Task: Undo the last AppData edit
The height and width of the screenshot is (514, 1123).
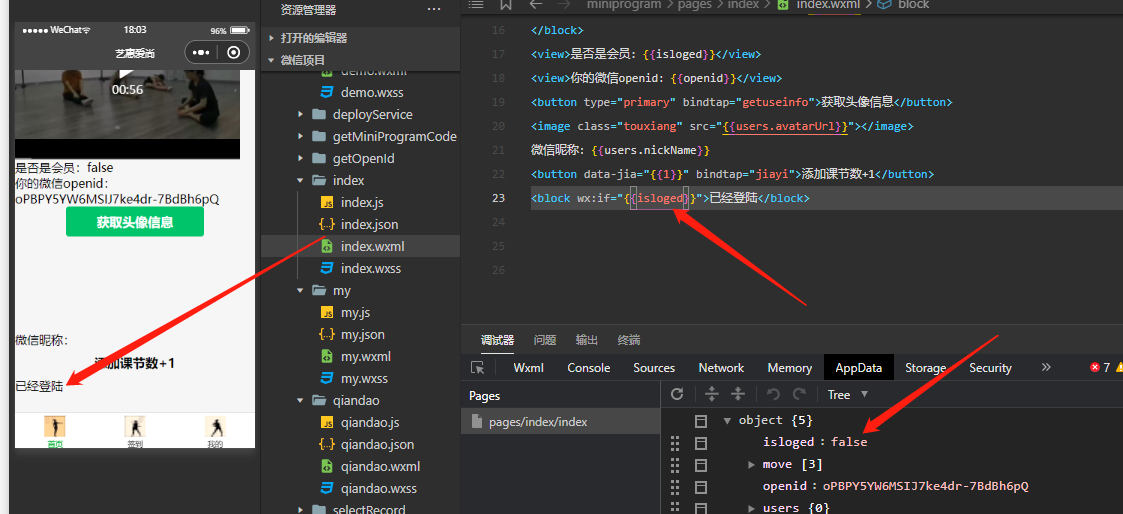Action: [x=773, y=394]
